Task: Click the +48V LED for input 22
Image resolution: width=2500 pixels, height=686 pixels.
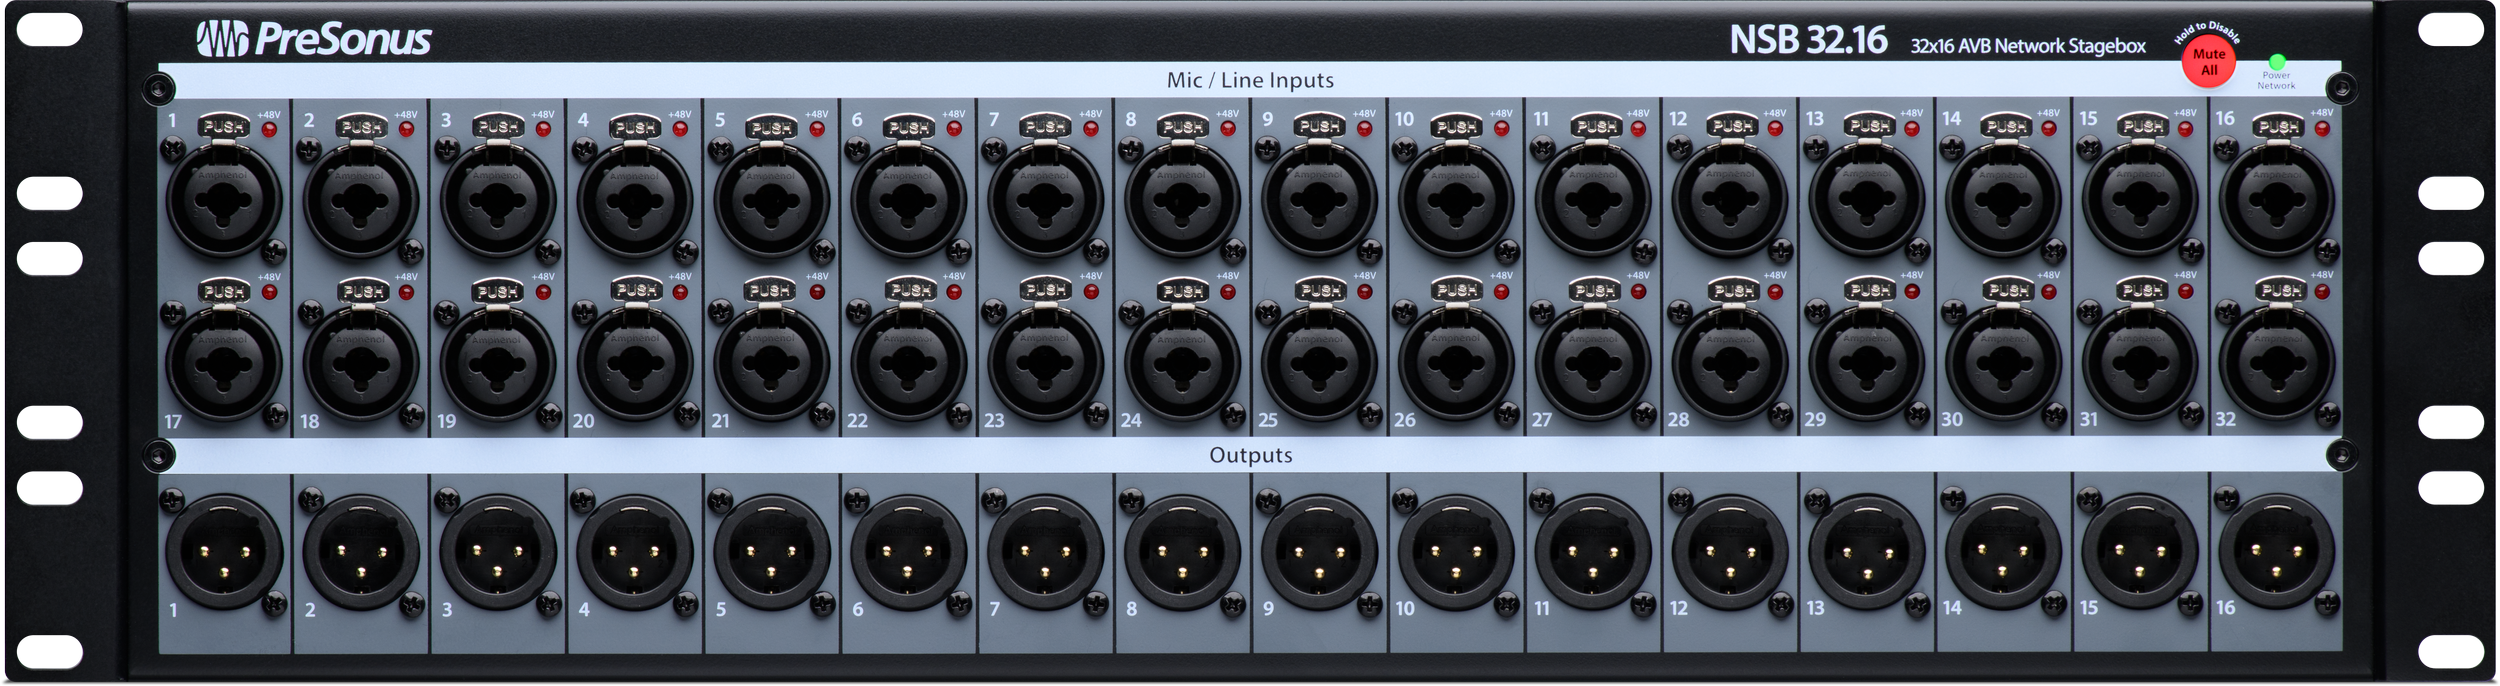Action: click(954, 292)
